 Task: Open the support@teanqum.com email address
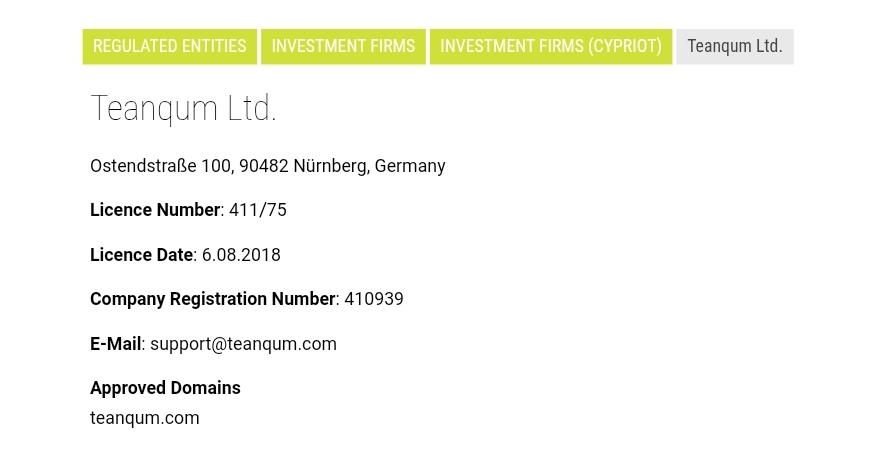(x=243, y=344)
